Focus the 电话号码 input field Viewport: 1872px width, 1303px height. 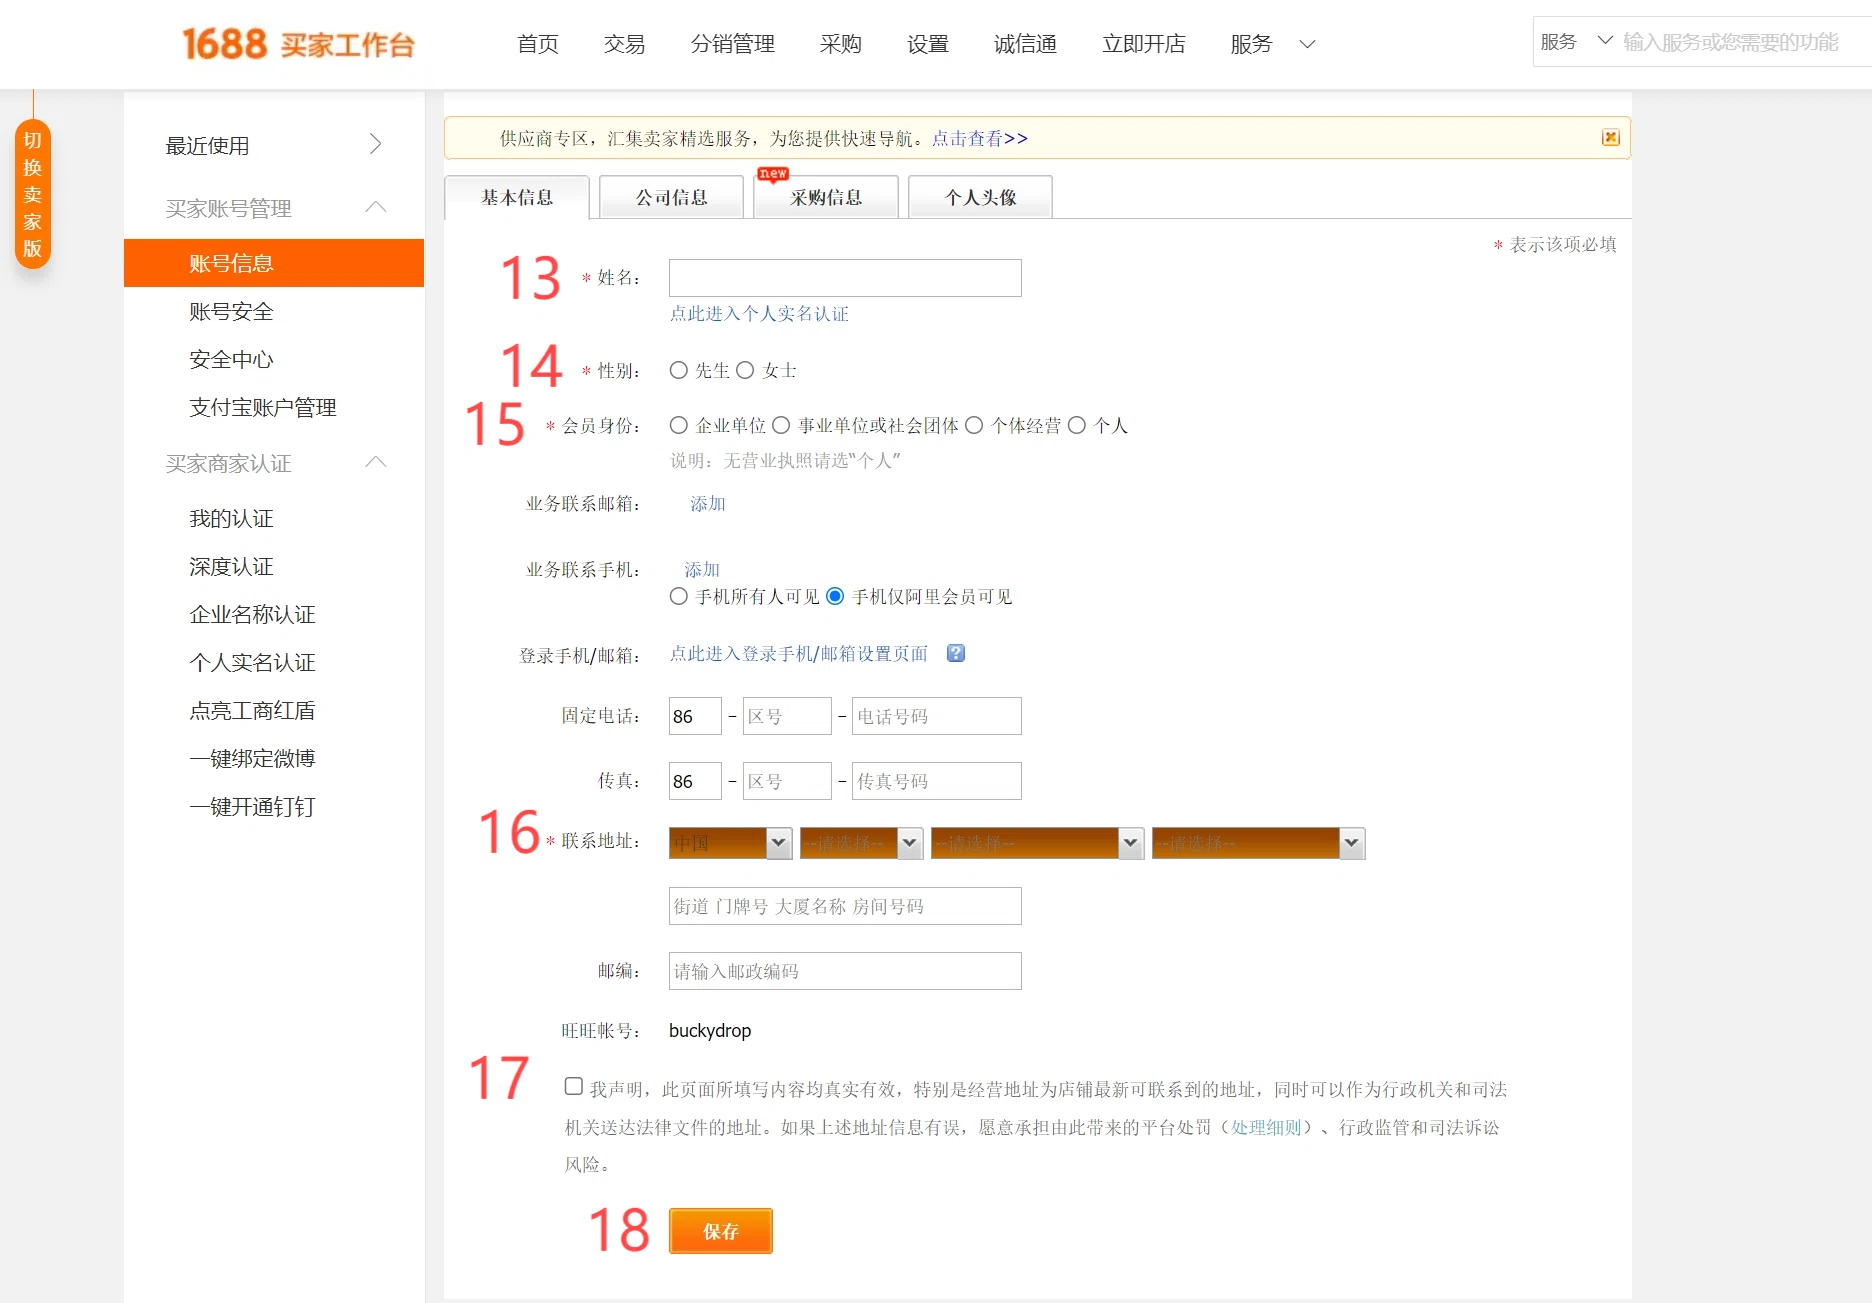click(x=936, y=716)
